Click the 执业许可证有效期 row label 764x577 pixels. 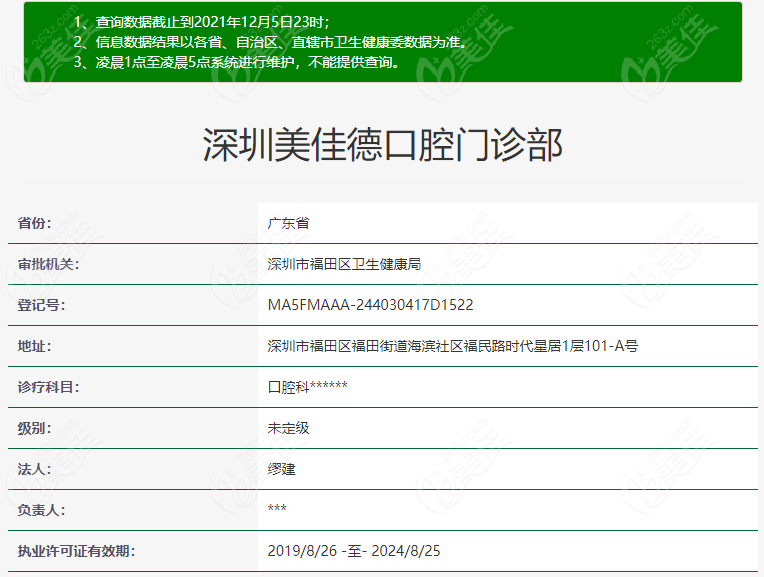point(76,551)
